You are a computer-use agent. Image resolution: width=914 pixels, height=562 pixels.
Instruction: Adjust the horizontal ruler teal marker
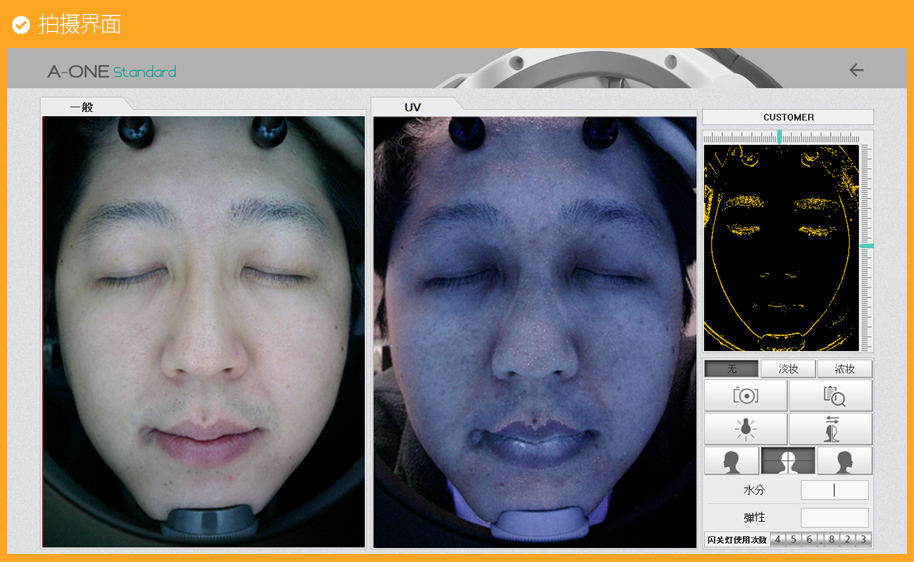point(779,137)
